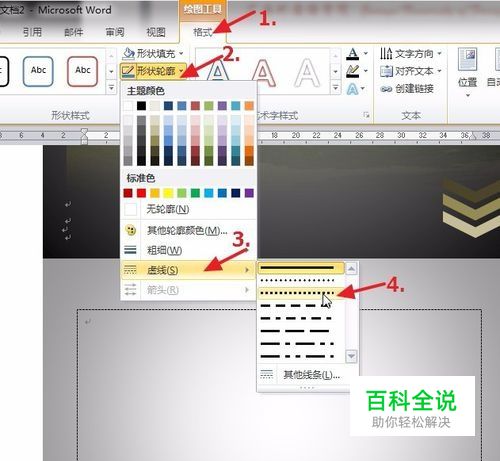Screen dimensions: 500x461
Task: Click the dash submenu scroll up arrow
Action: 351,268
